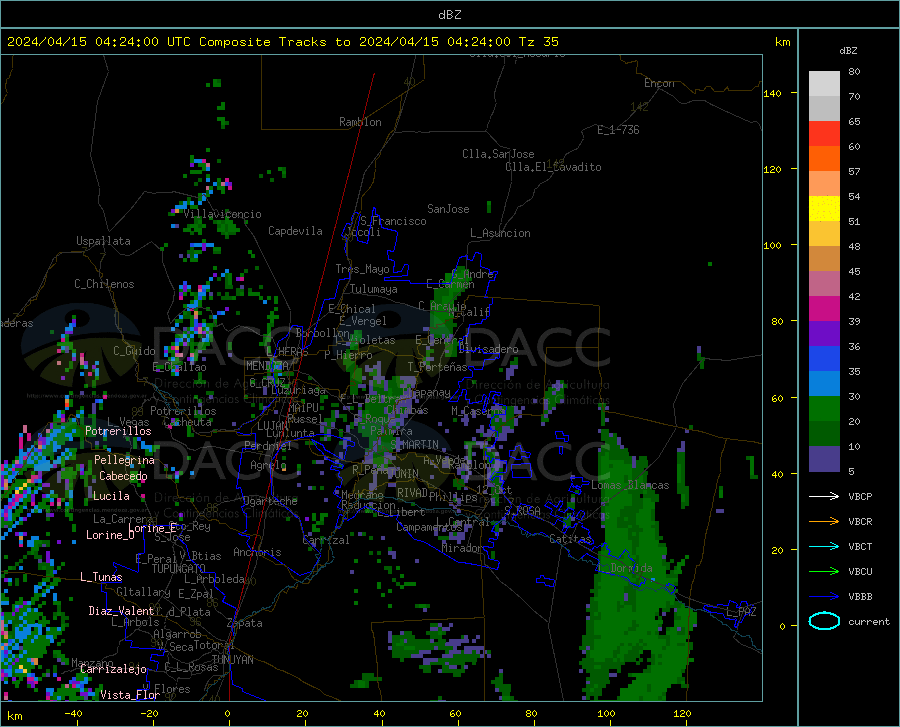The height and width of the screenshot is (727, 900).
Task: Click the L_Tunas map label
Action: pyautogui.click(x=101, y=577)
